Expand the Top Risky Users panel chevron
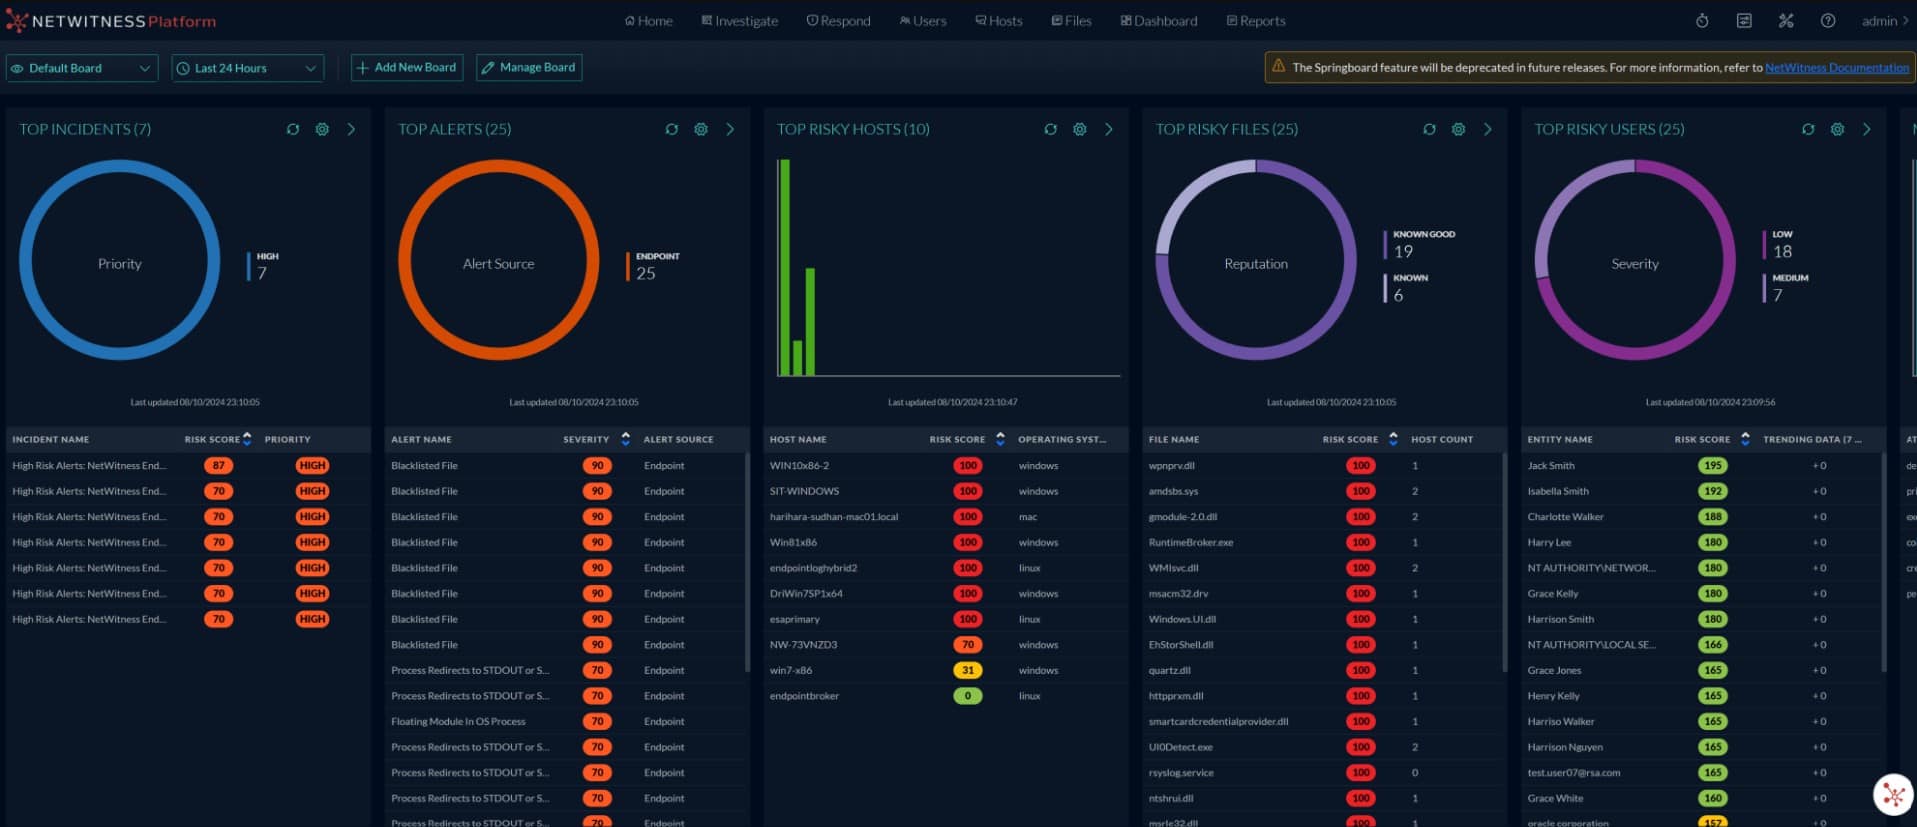1917x827 pixels. click(x=1867, y=129)
